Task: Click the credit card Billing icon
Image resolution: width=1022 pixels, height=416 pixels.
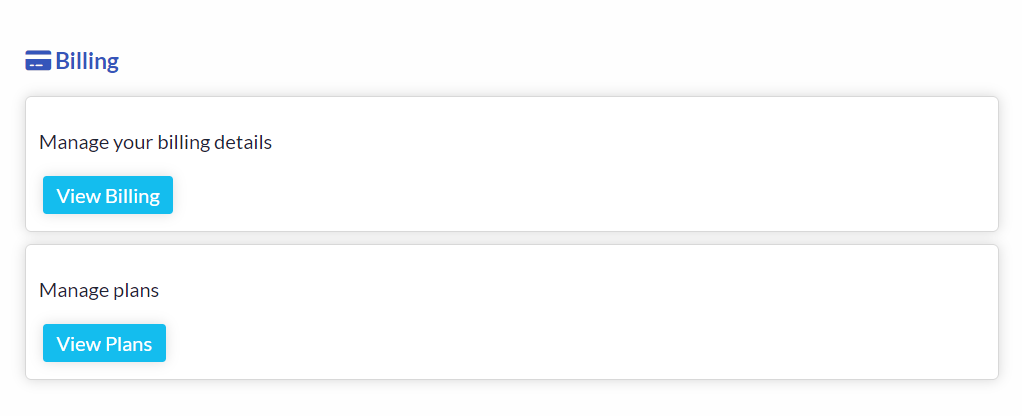Action: (38, 61)
